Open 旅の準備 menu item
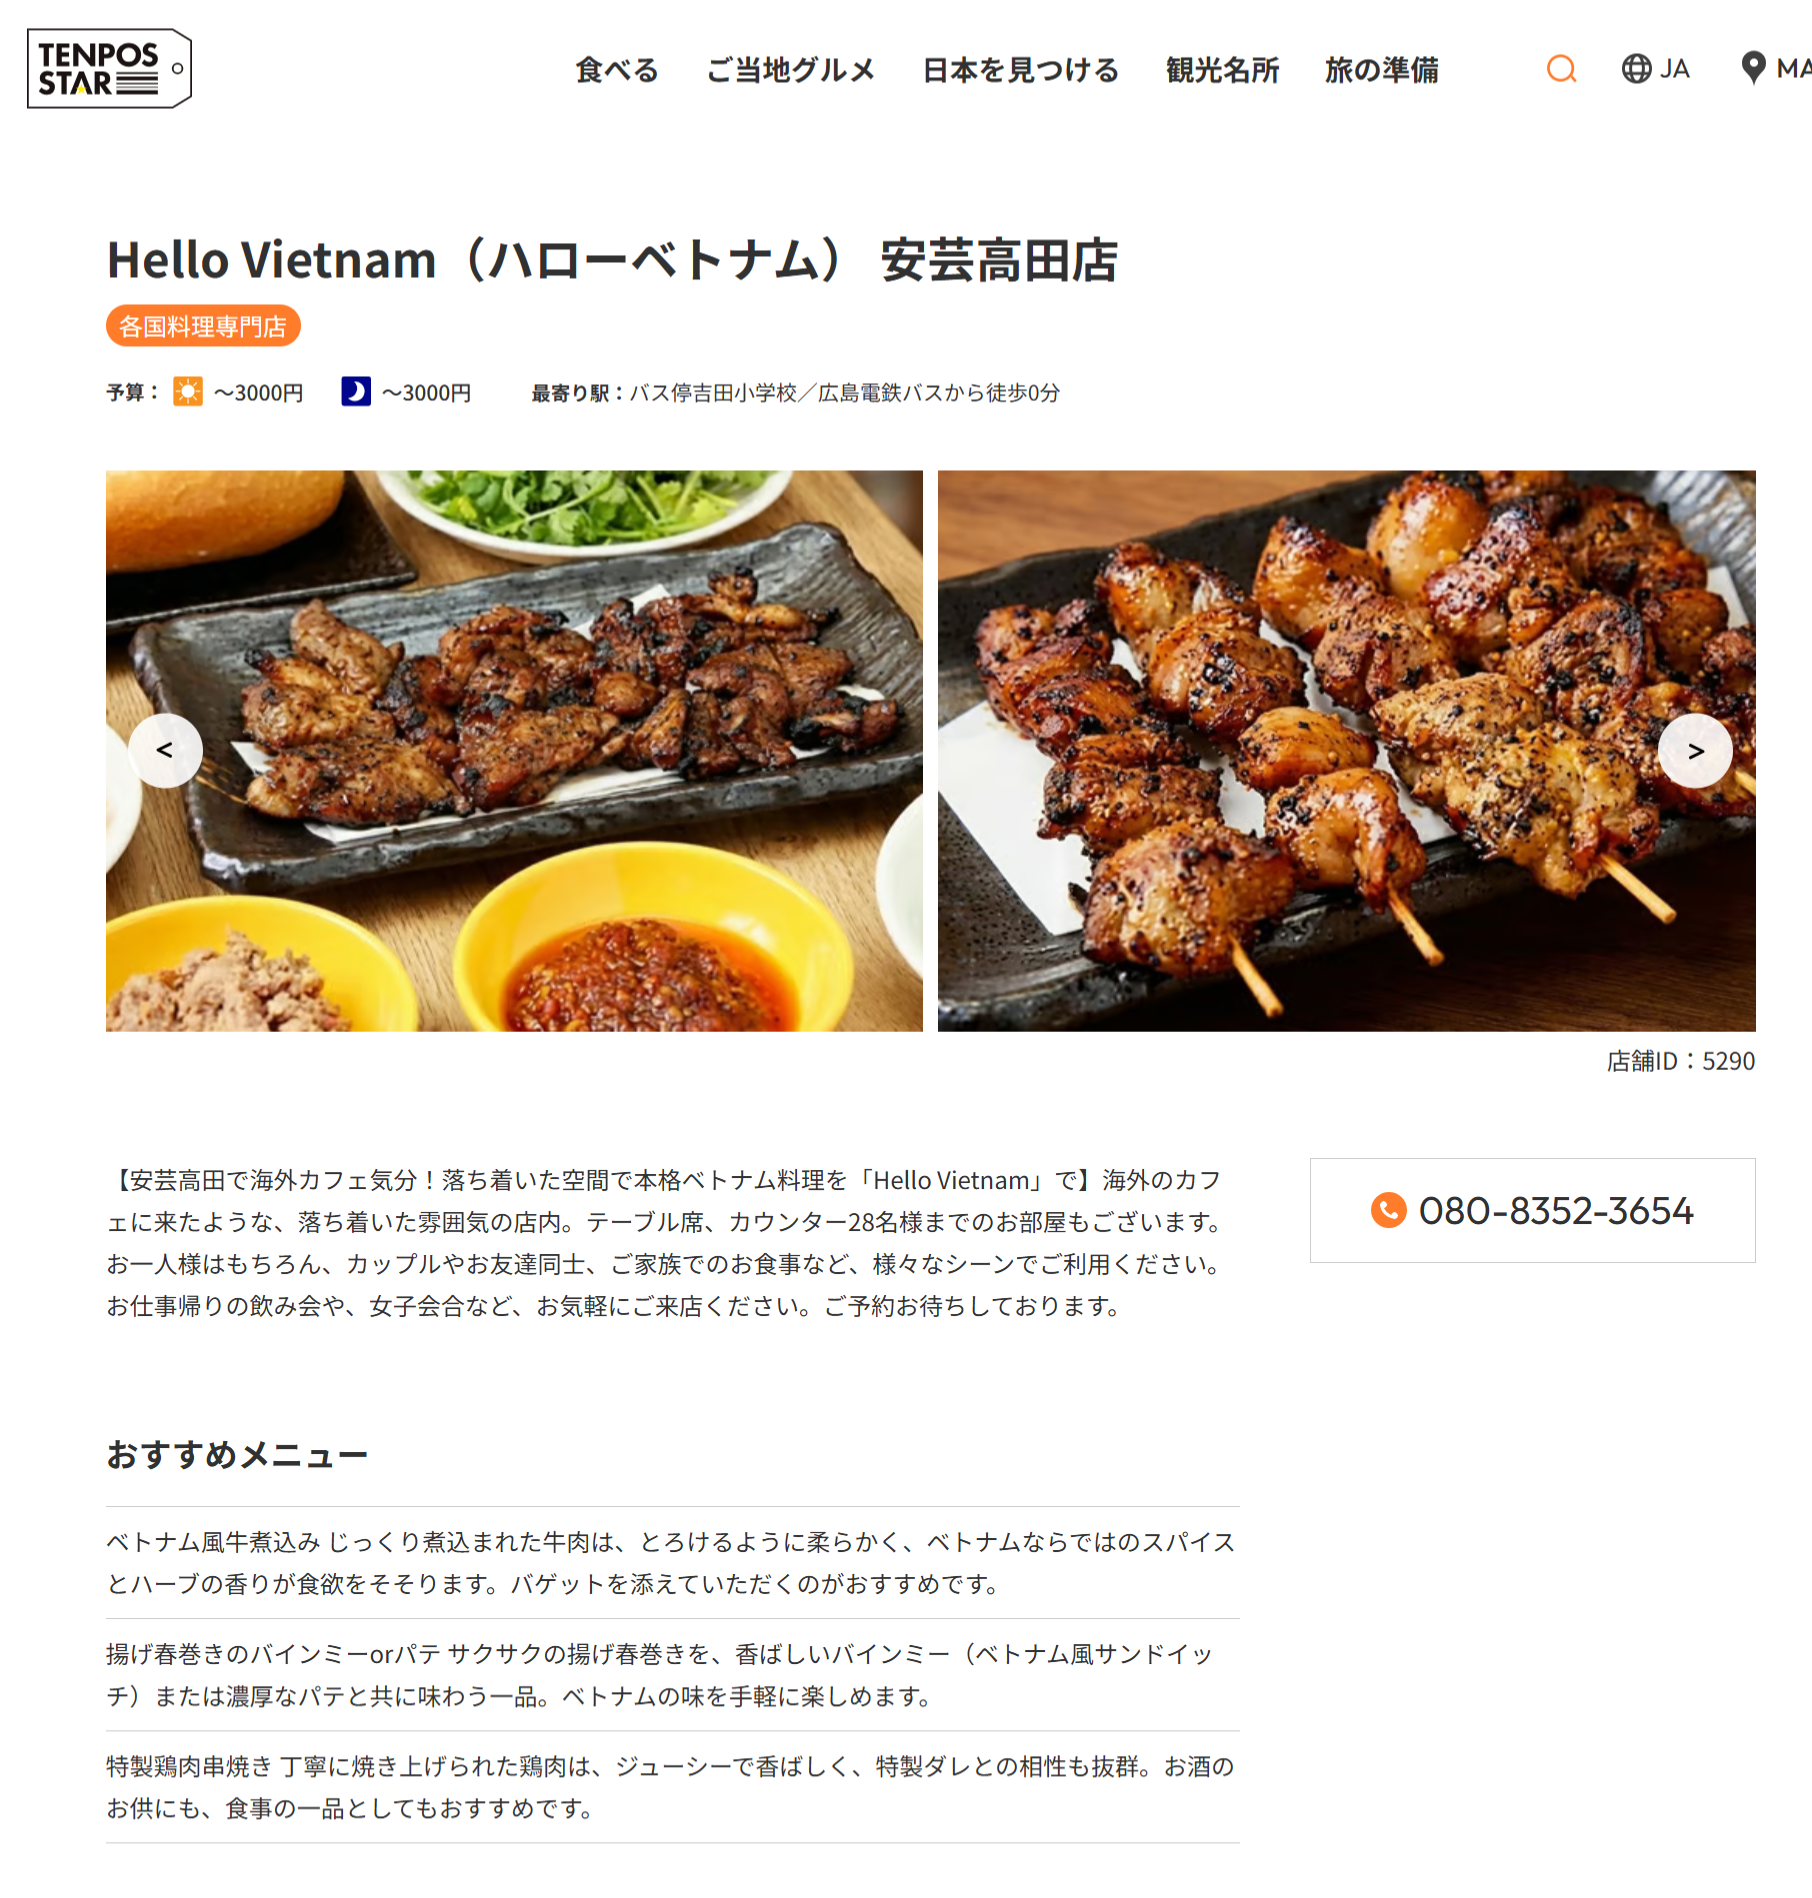 pos(1381,70)
